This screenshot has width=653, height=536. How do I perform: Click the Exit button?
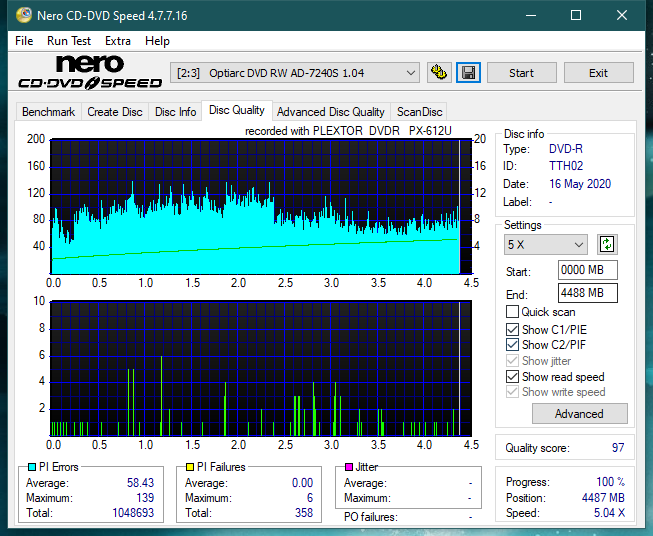click(x=598, y=73)
